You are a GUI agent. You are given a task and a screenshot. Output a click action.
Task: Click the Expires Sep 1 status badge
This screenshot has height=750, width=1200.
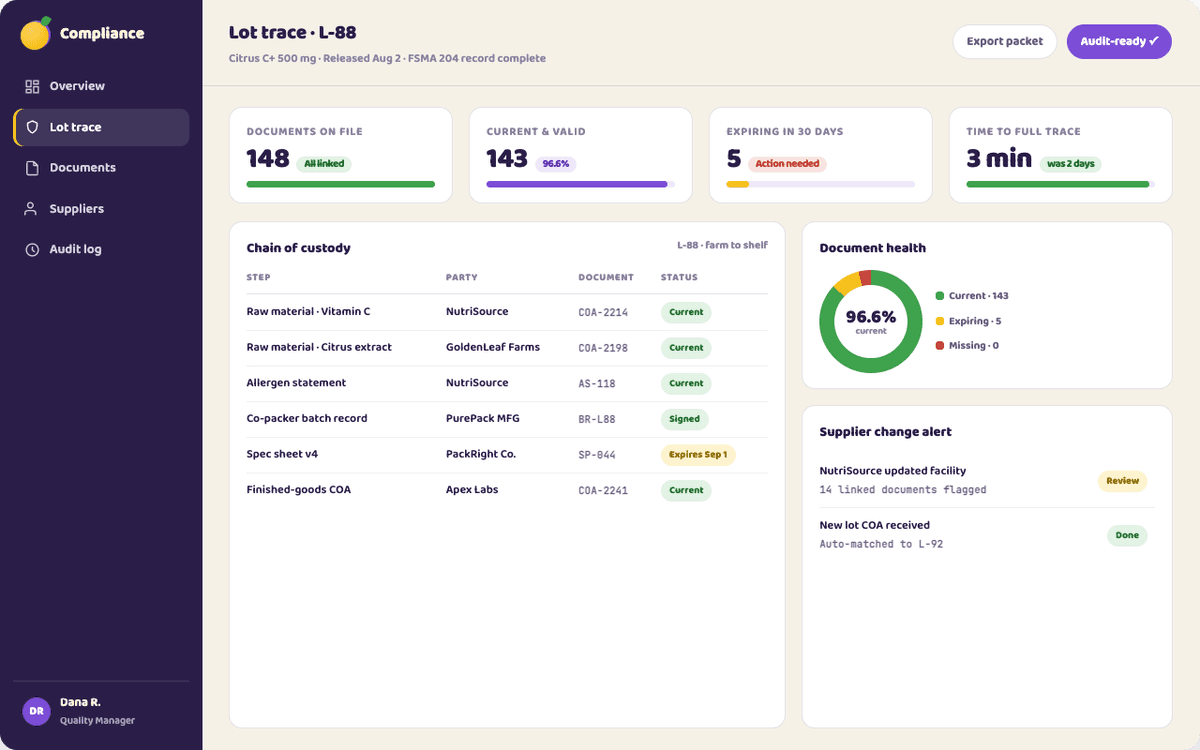click(698, 455)
